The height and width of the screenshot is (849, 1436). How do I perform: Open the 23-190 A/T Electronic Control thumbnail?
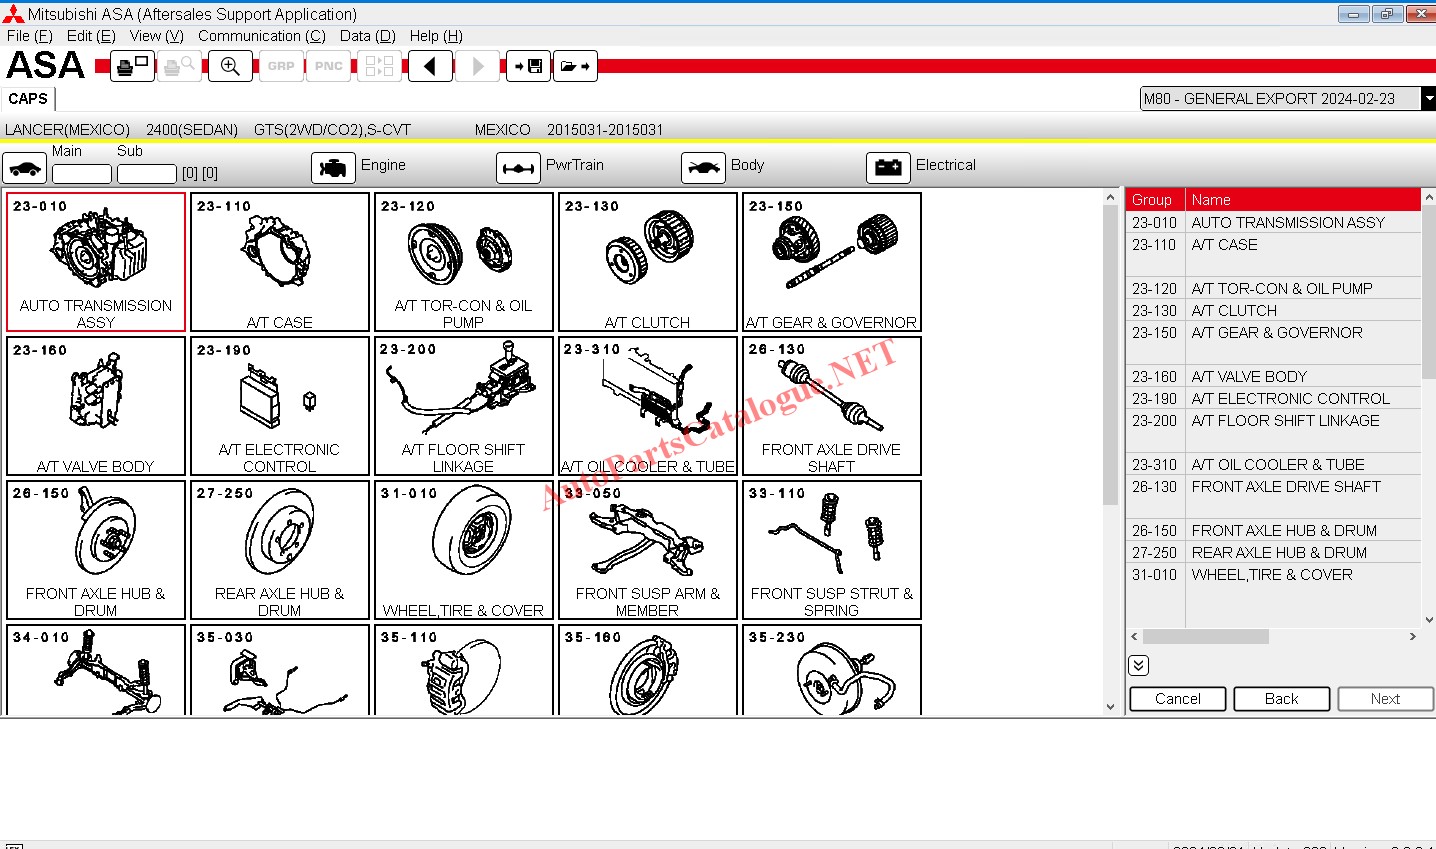click(x=280, y=406)
